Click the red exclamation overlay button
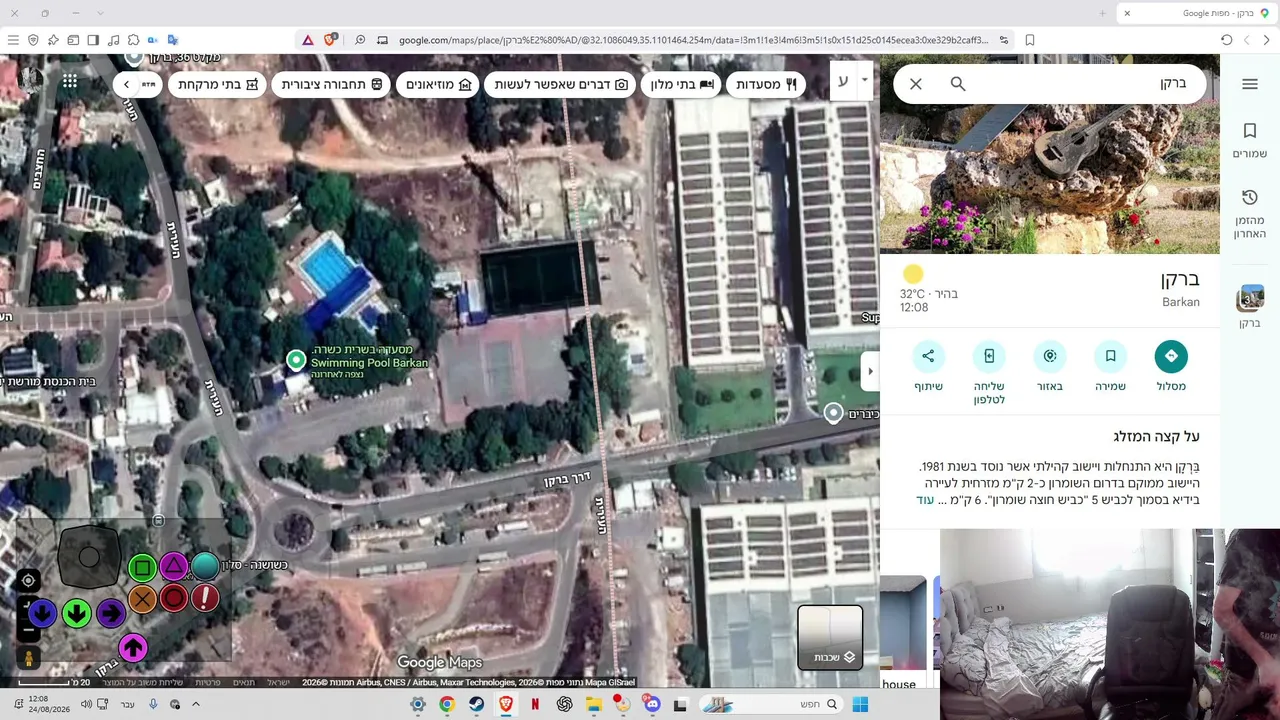This screenshot has height=720, width=1280. point(205,598)
